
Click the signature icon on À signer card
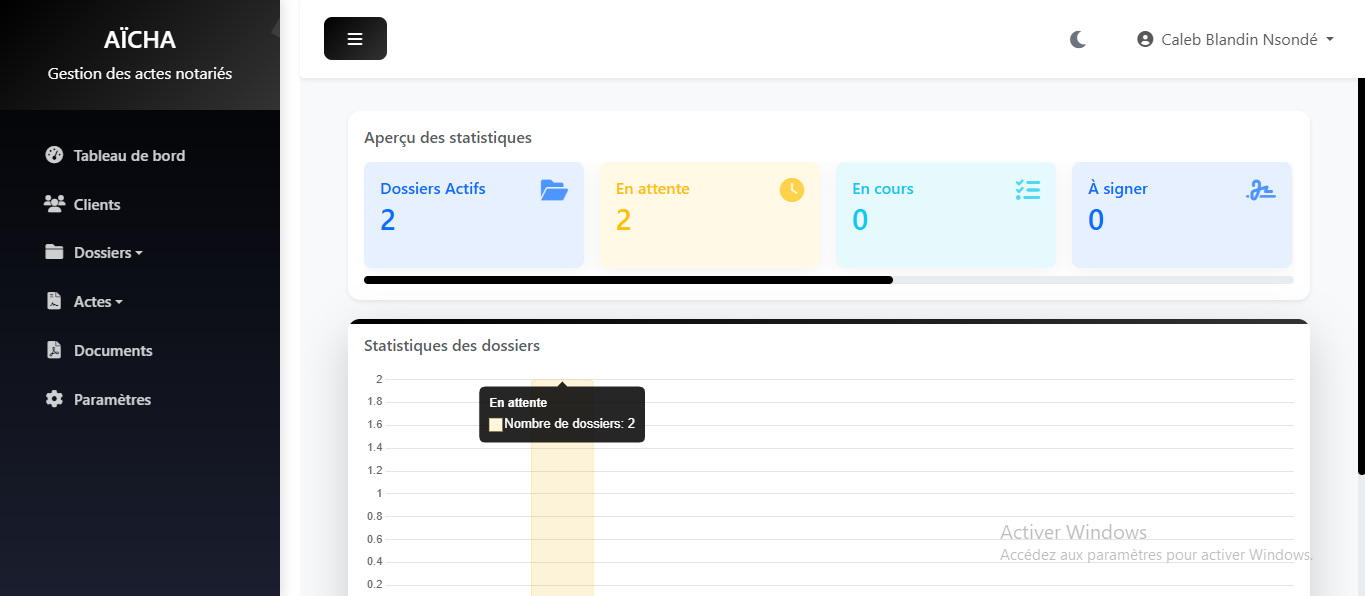pyautogui.click(x=1261, y=189)
